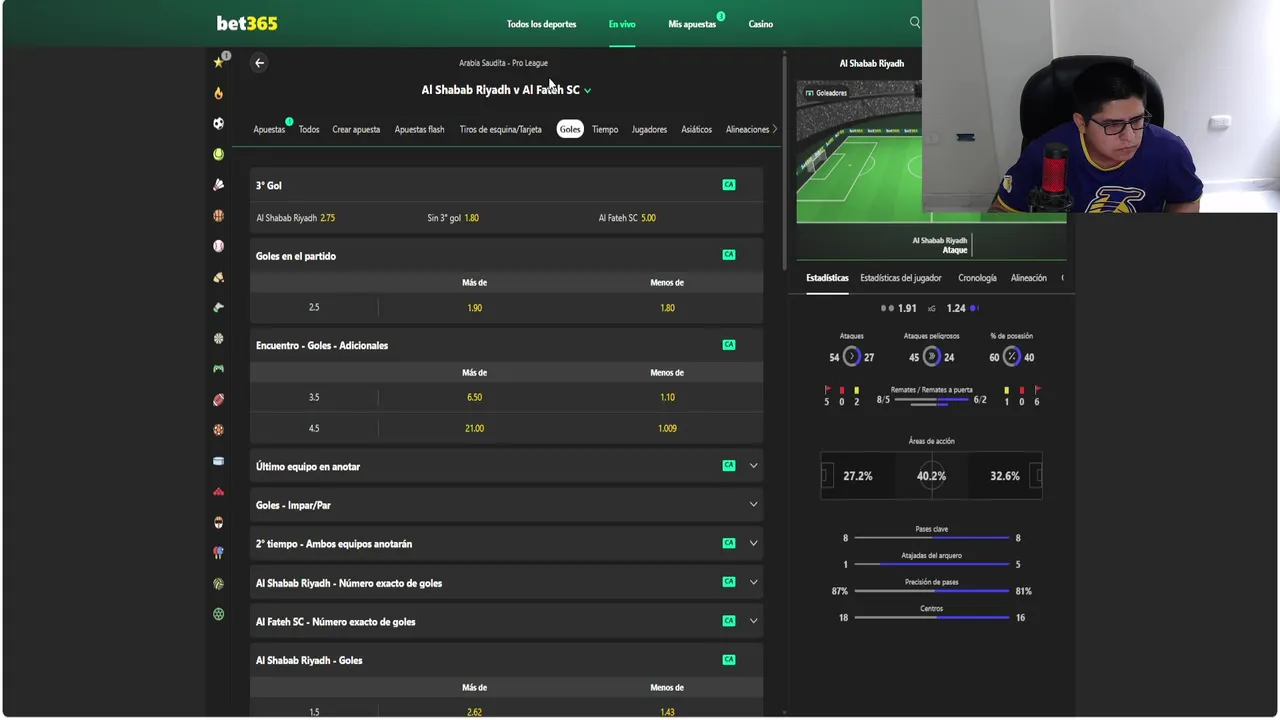
Task: Switch to the Tiempo tab
Action: tap(605, 129)
